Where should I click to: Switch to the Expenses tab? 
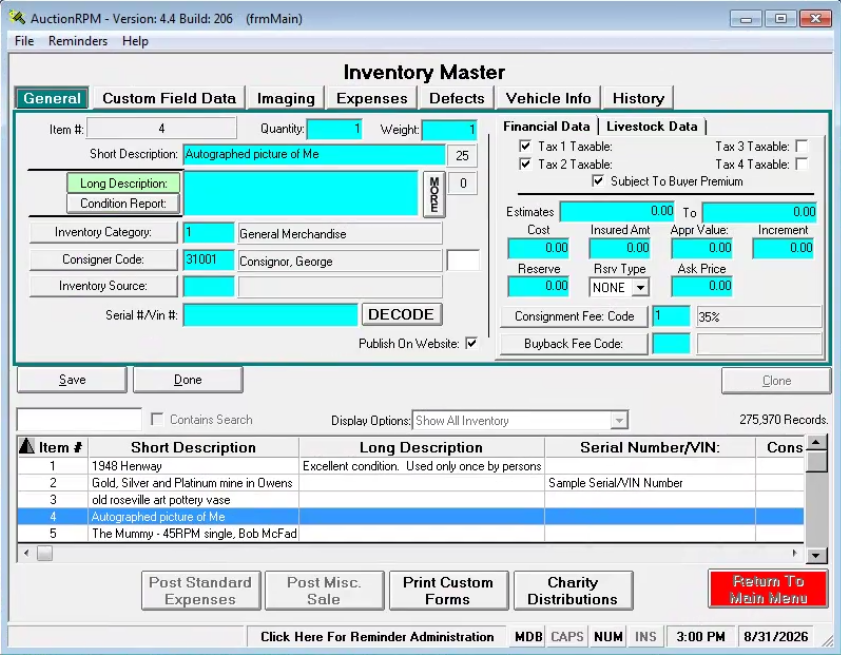tap(372, 98)
